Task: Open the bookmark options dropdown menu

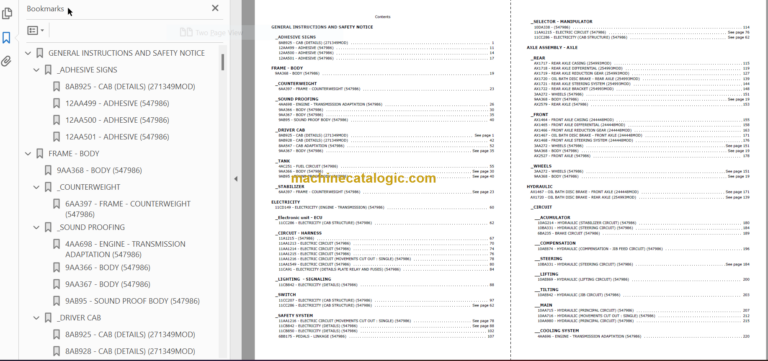Action: (35, 30)
